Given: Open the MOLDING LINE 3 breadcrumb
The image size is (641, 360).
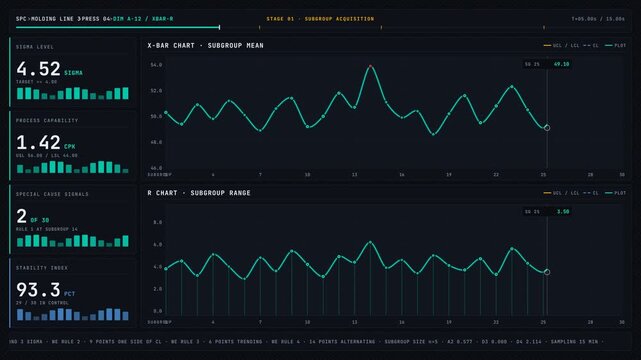Looking at the screenshot, I should pos(56,19).
